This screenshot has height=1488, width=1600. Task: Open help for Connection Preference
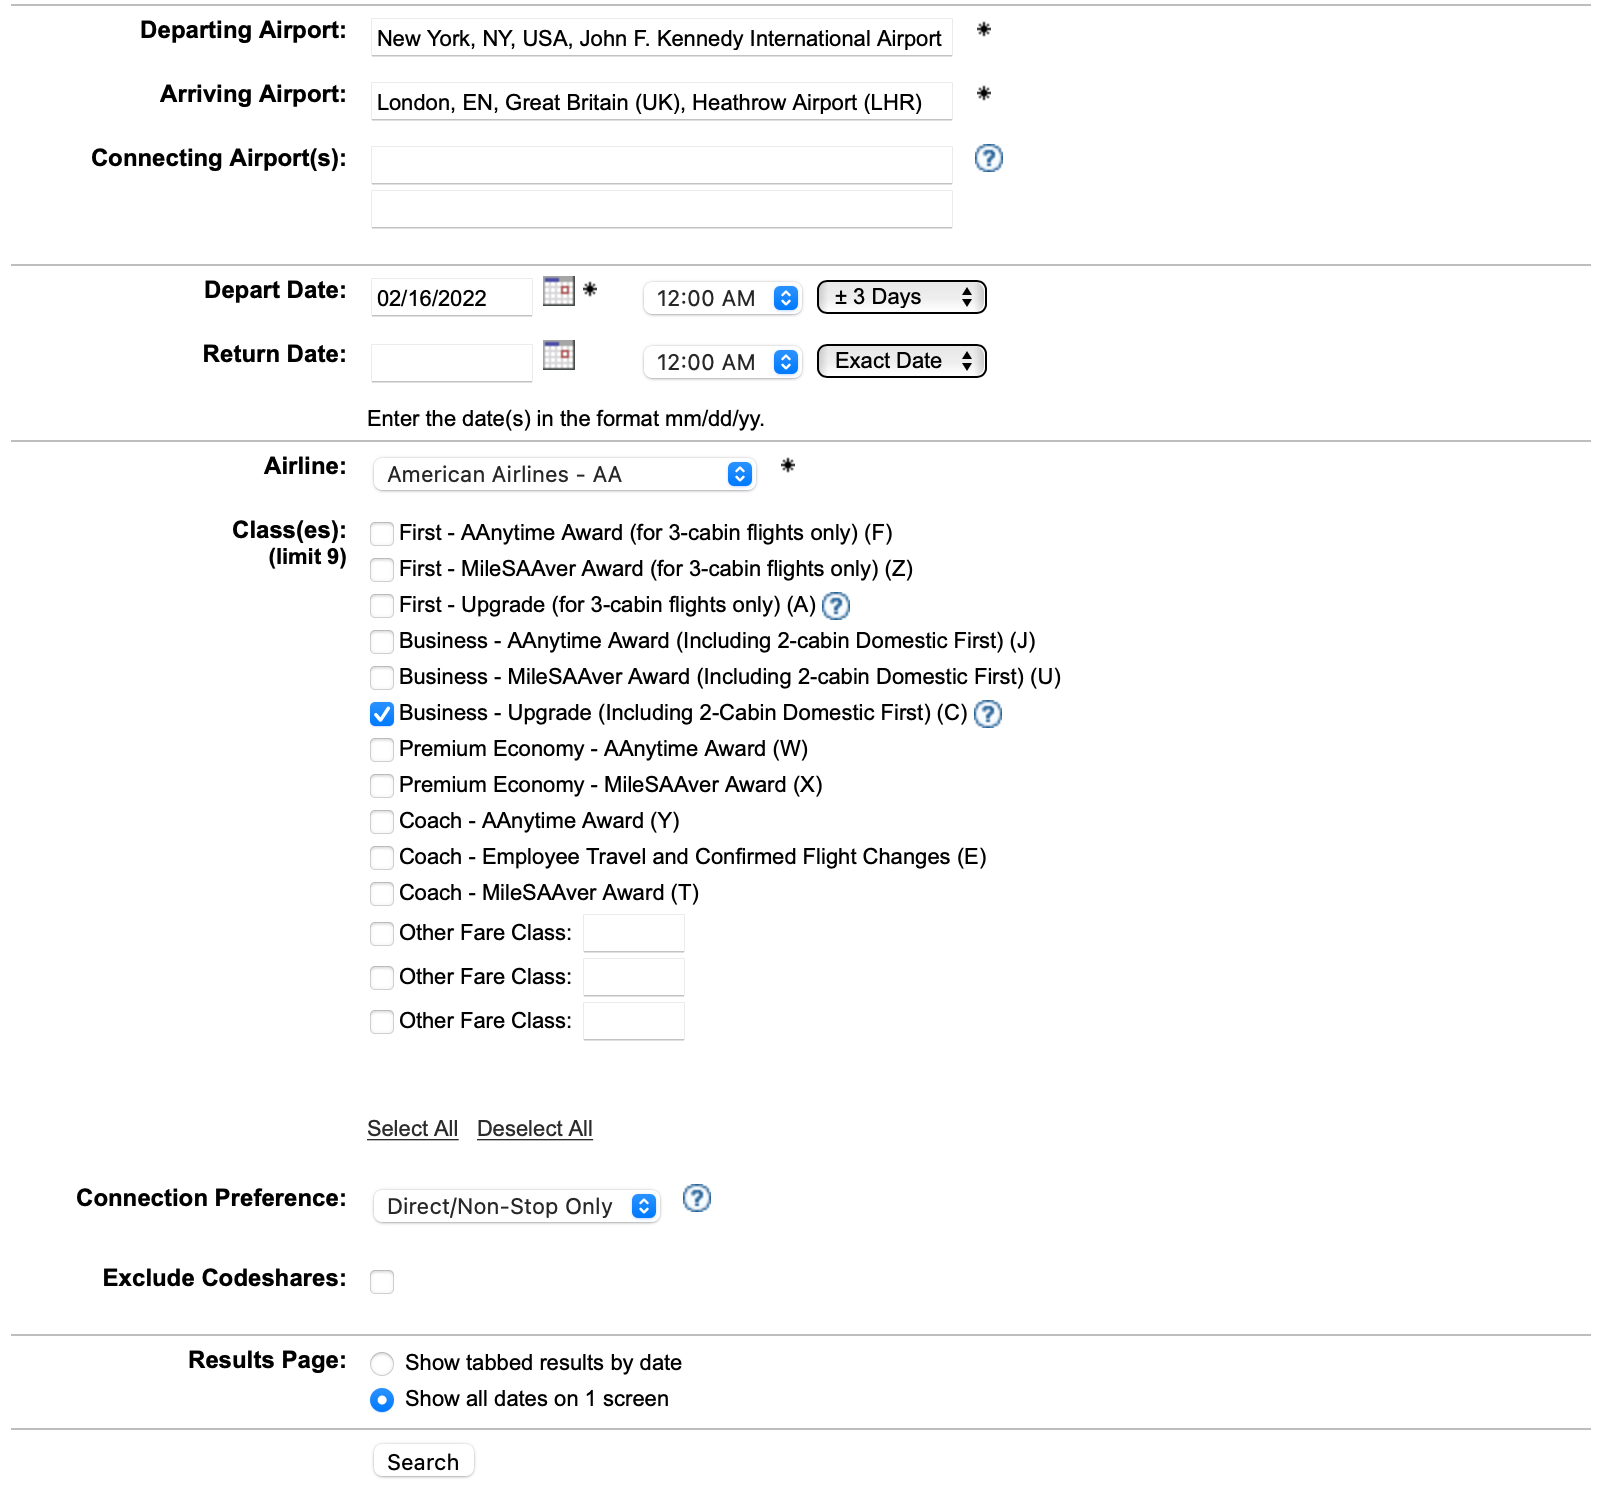coord(696,1199)
